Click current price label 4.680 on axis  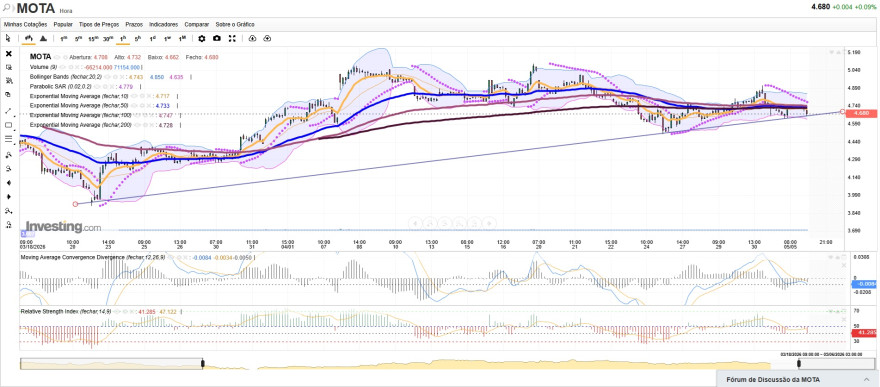pyautogui.click(x=860, y=113)
